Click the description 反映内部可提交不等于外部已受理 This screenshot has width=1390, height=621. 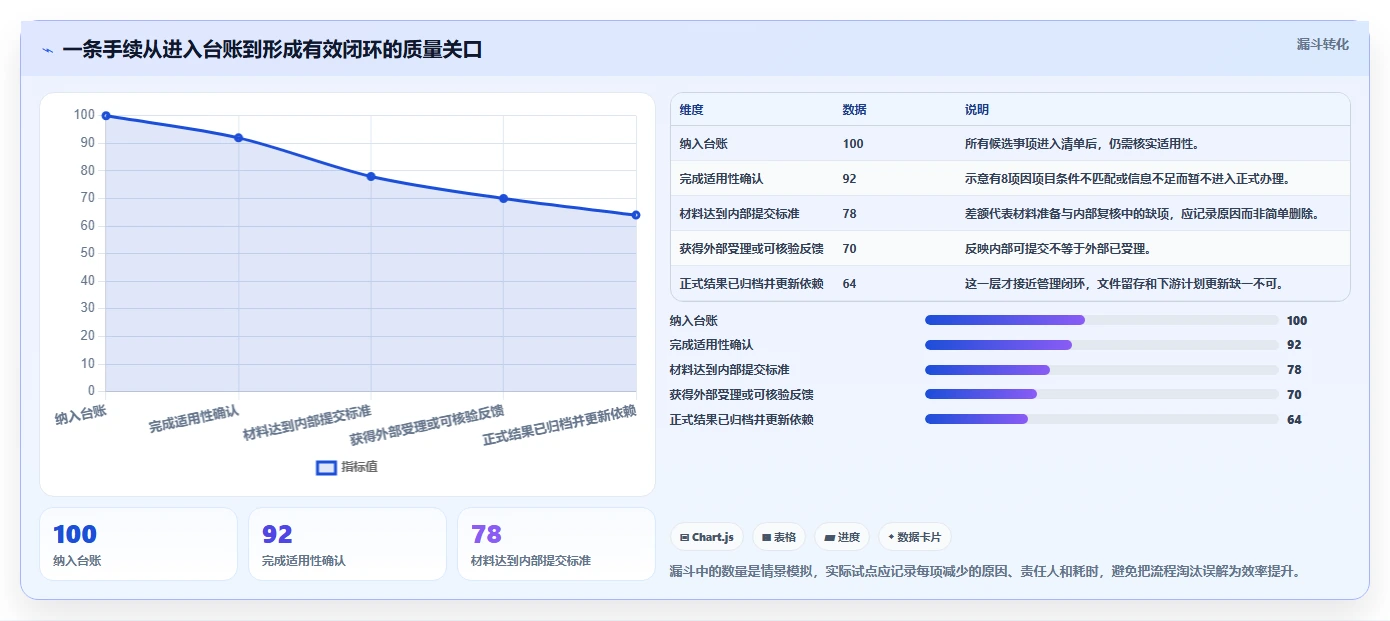[x=1060, y=249]
